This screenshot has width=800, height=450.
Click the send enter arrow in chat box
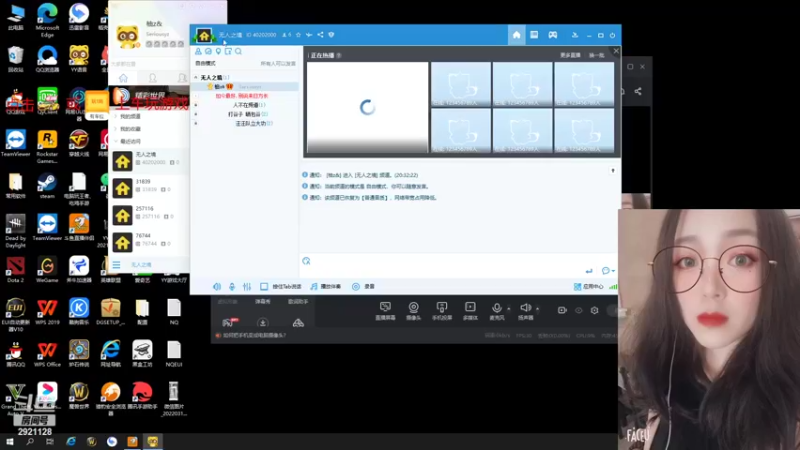point(589,270)
